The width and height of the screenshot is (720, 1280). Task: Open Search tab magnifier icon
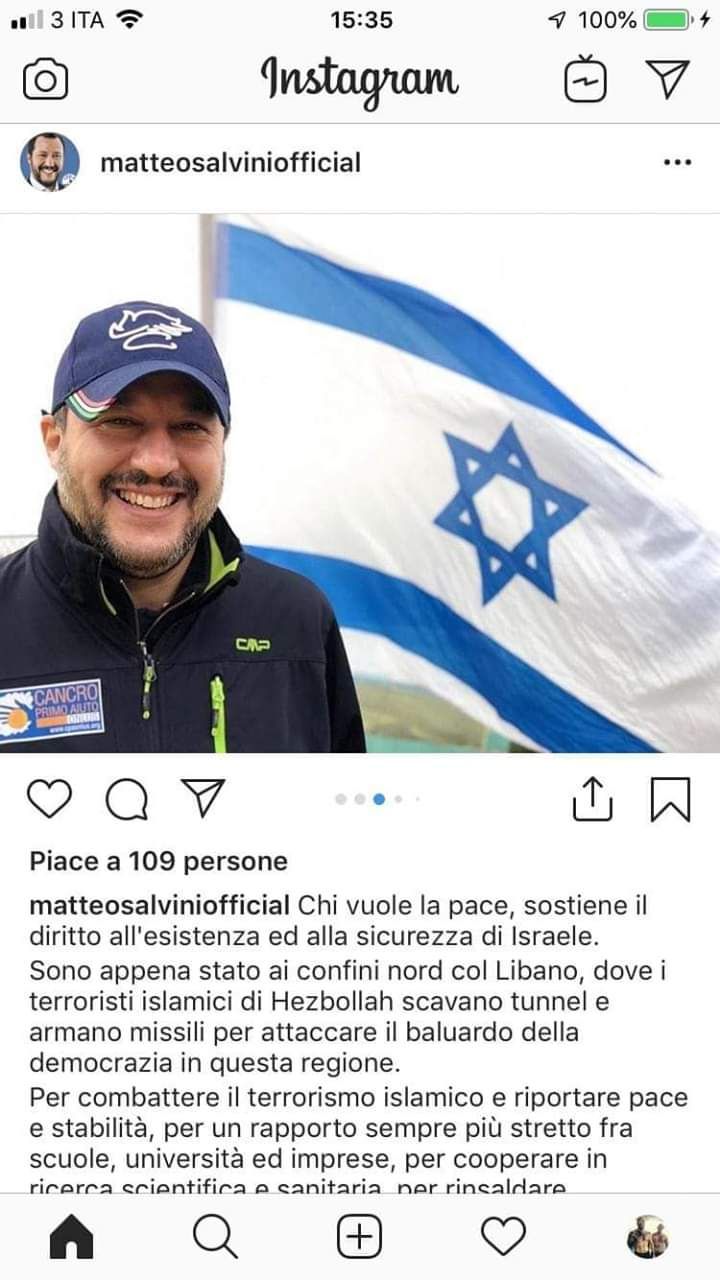click(x=215, y=1238)
